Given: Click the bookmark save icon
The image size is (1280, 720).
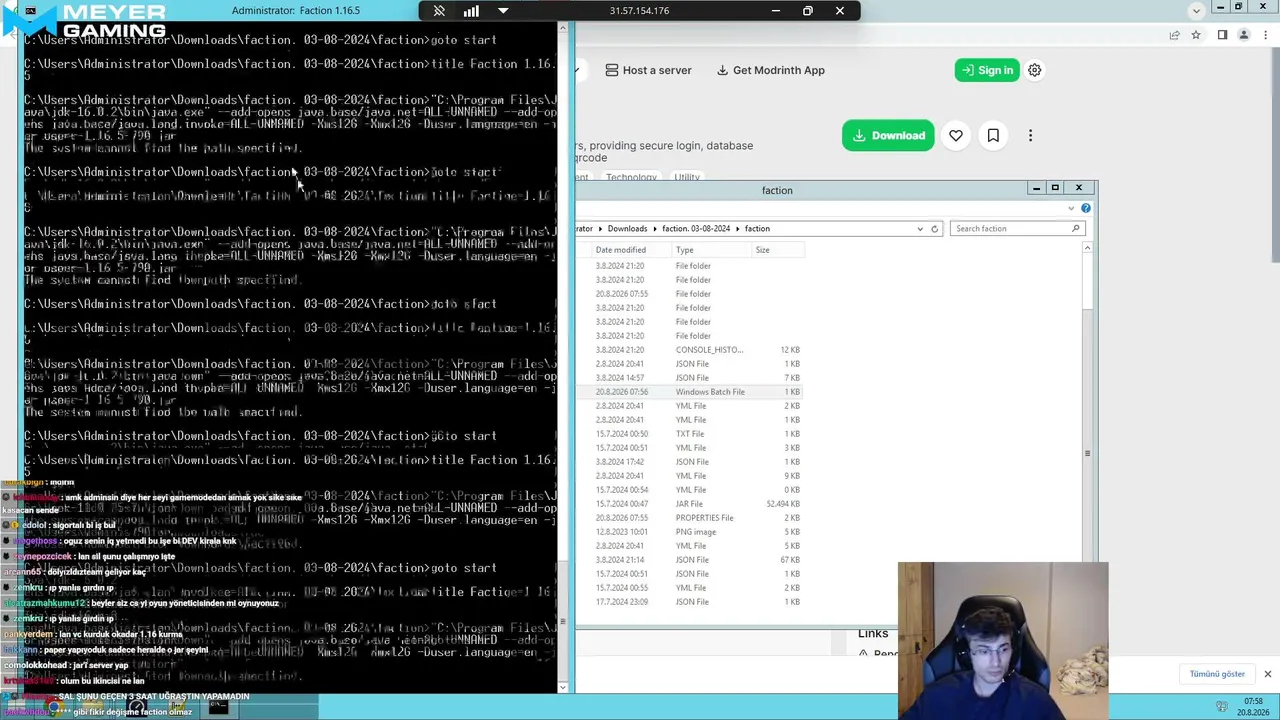Looking at the screenshot, I should coord(993,136).
